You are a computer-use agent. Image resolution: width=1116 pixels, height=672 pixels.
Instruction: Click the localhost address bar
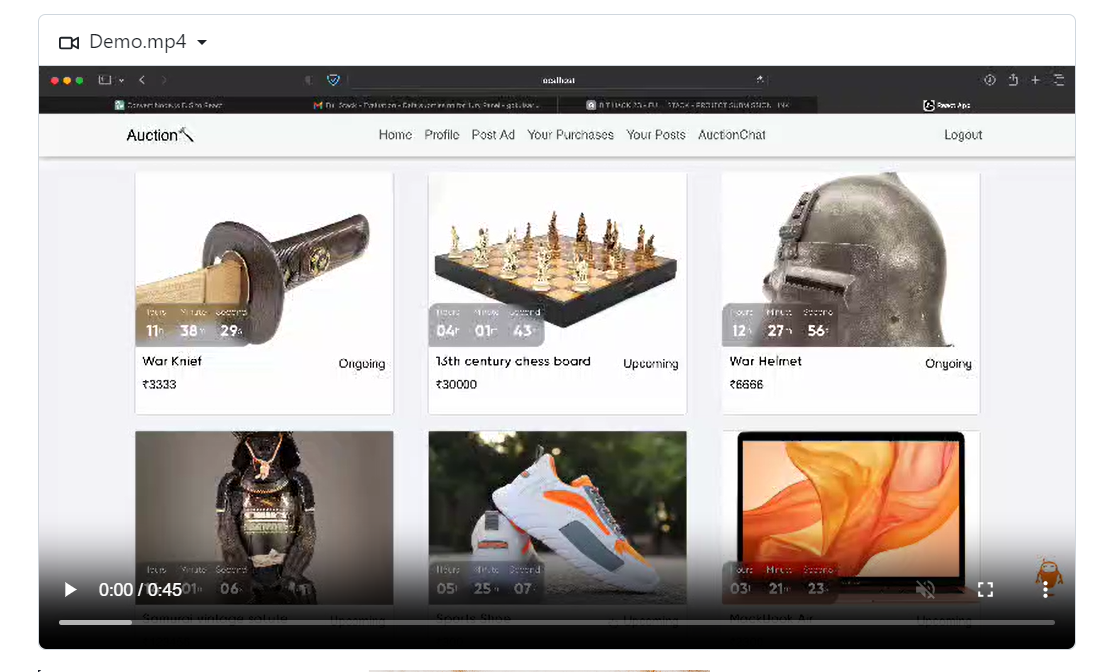pyautogui.click(x=559, y=80)
